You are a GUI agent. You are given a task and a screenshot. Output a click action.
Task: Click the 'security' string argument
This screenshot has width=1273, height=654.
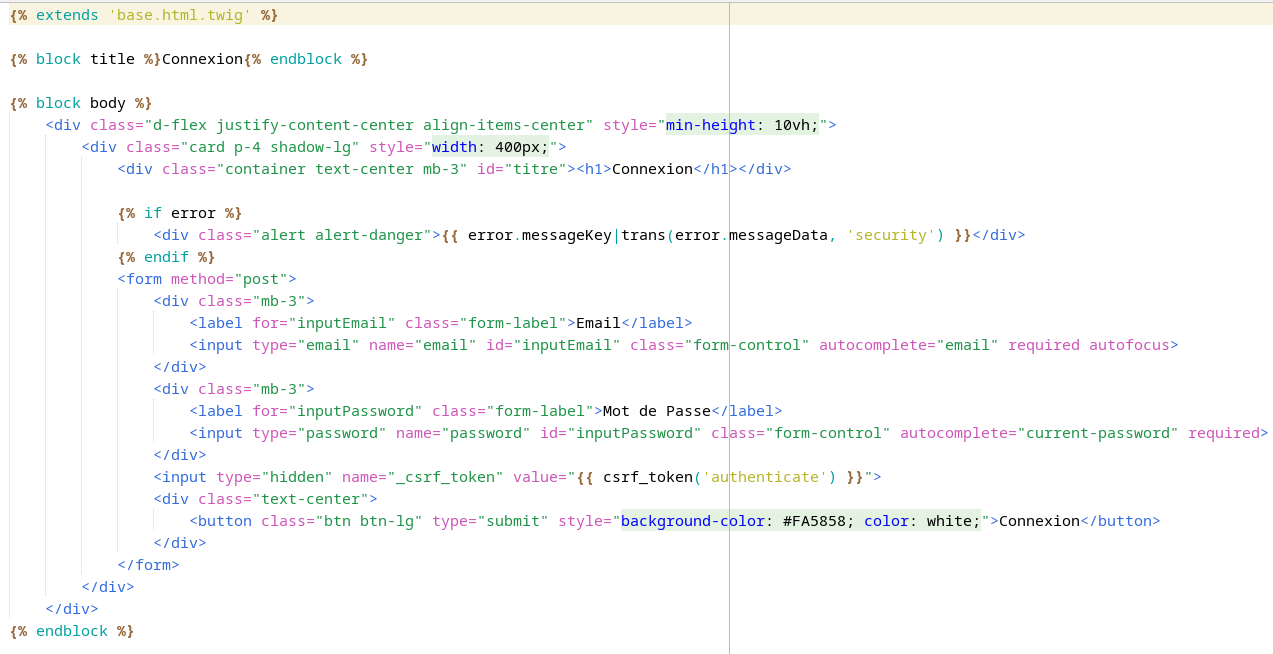(x=891, y=235)
